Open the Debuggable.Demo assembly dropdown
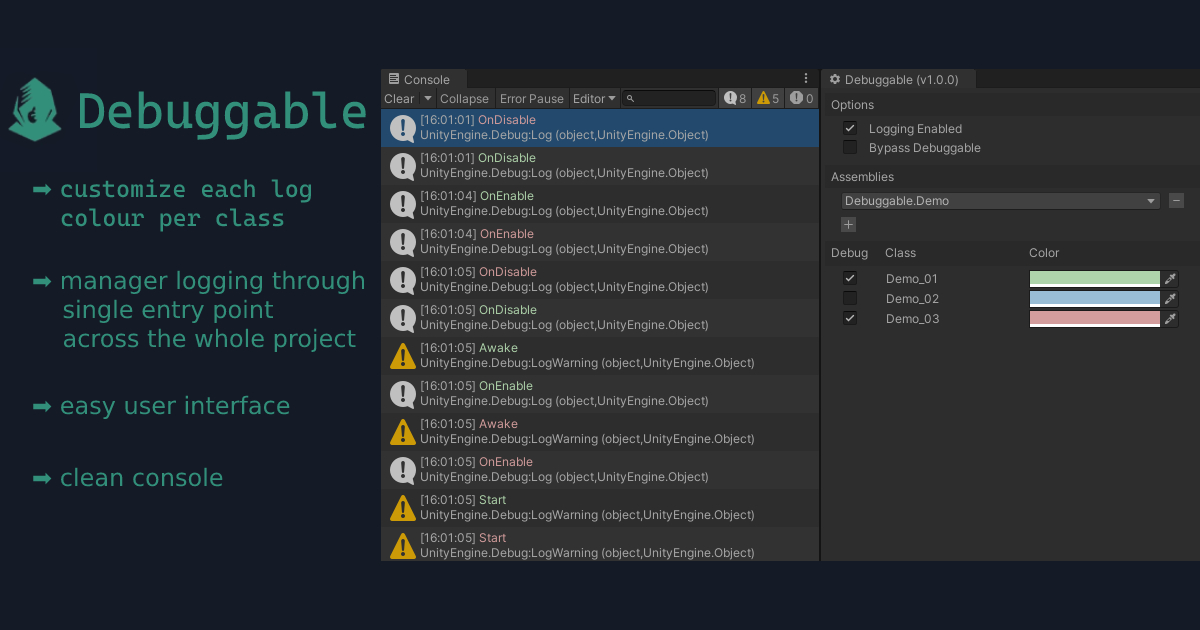Viewport: 1200px width, 630px height. click(x=1000, y=200)
